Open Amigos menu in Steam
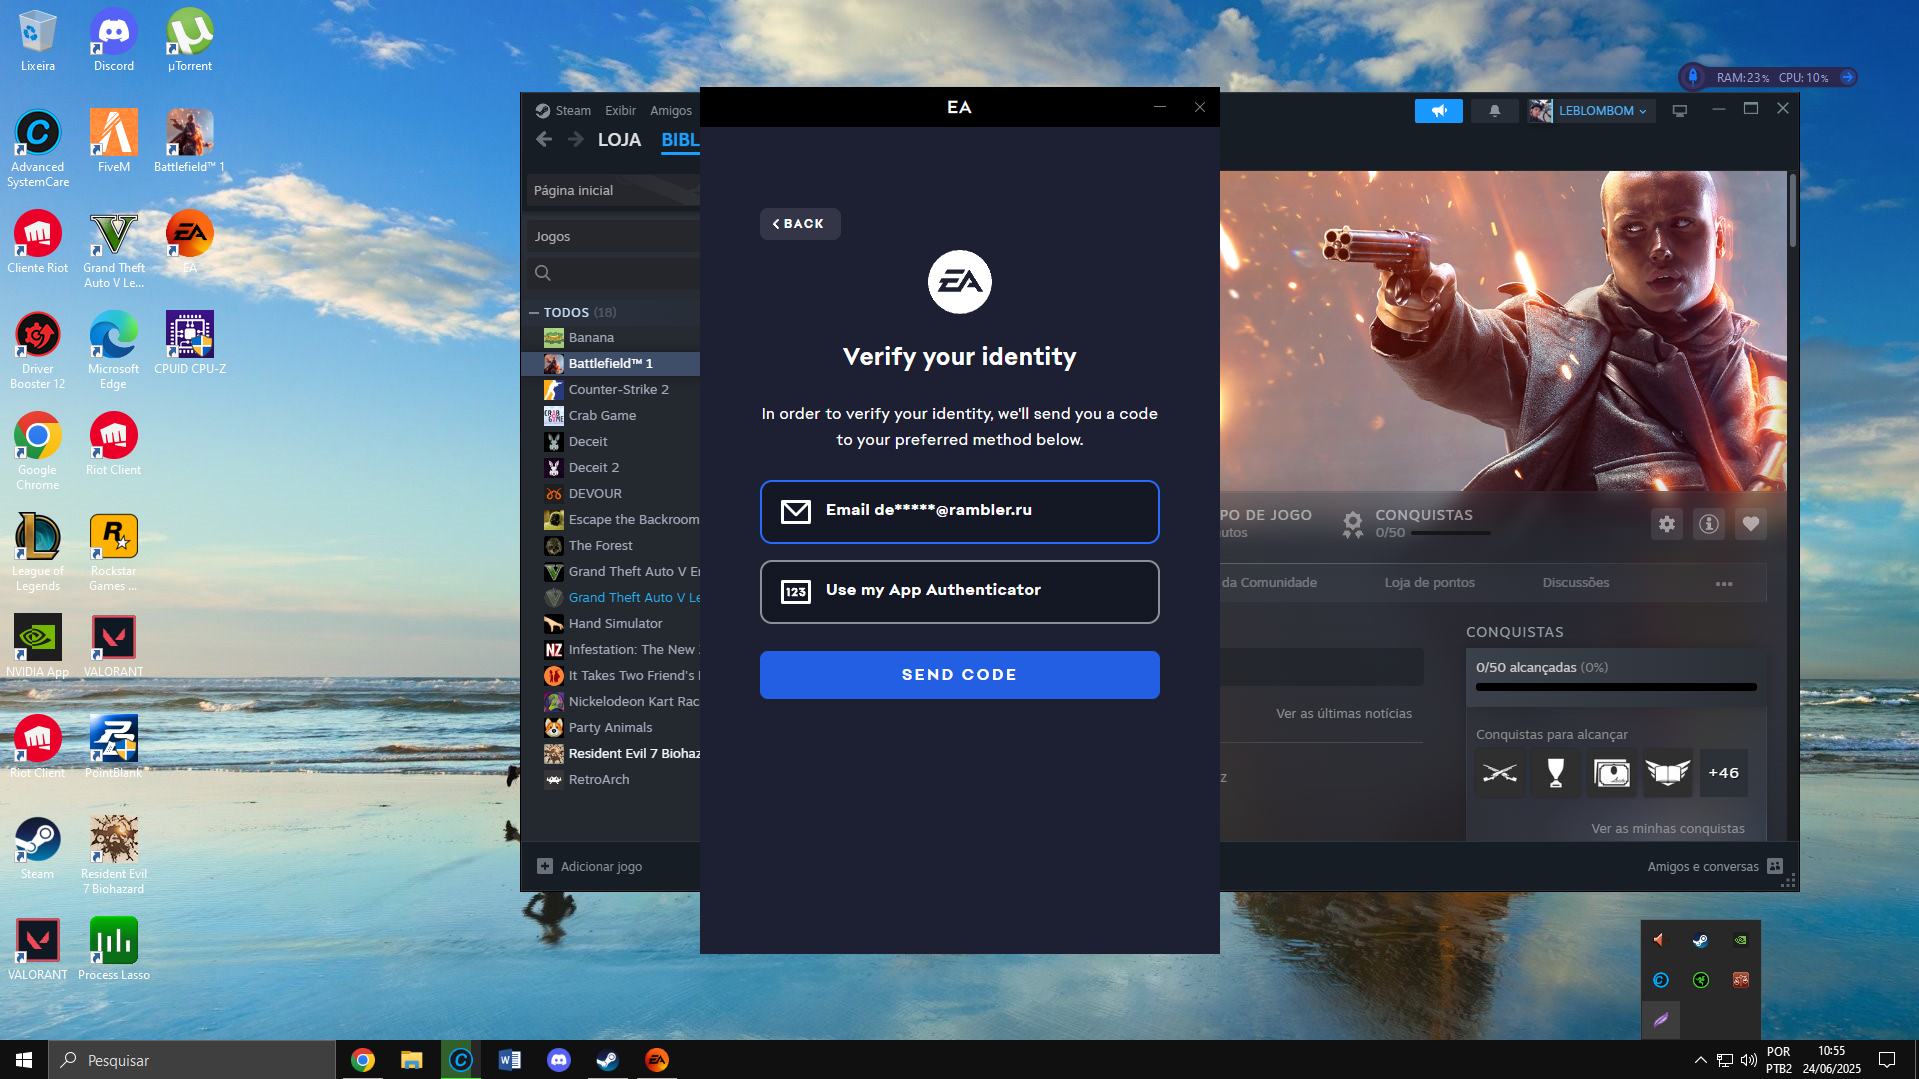 point(671,111)
